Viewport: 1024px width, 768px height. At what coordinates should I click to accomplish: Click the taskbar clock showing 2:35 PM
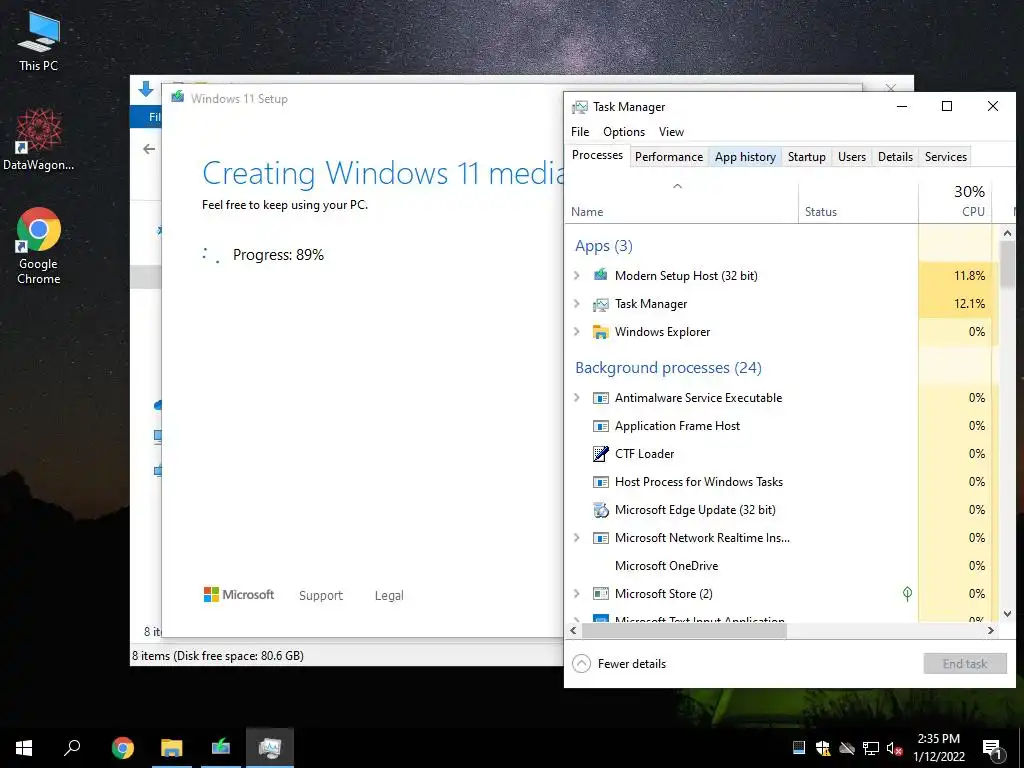click(938, 748)
